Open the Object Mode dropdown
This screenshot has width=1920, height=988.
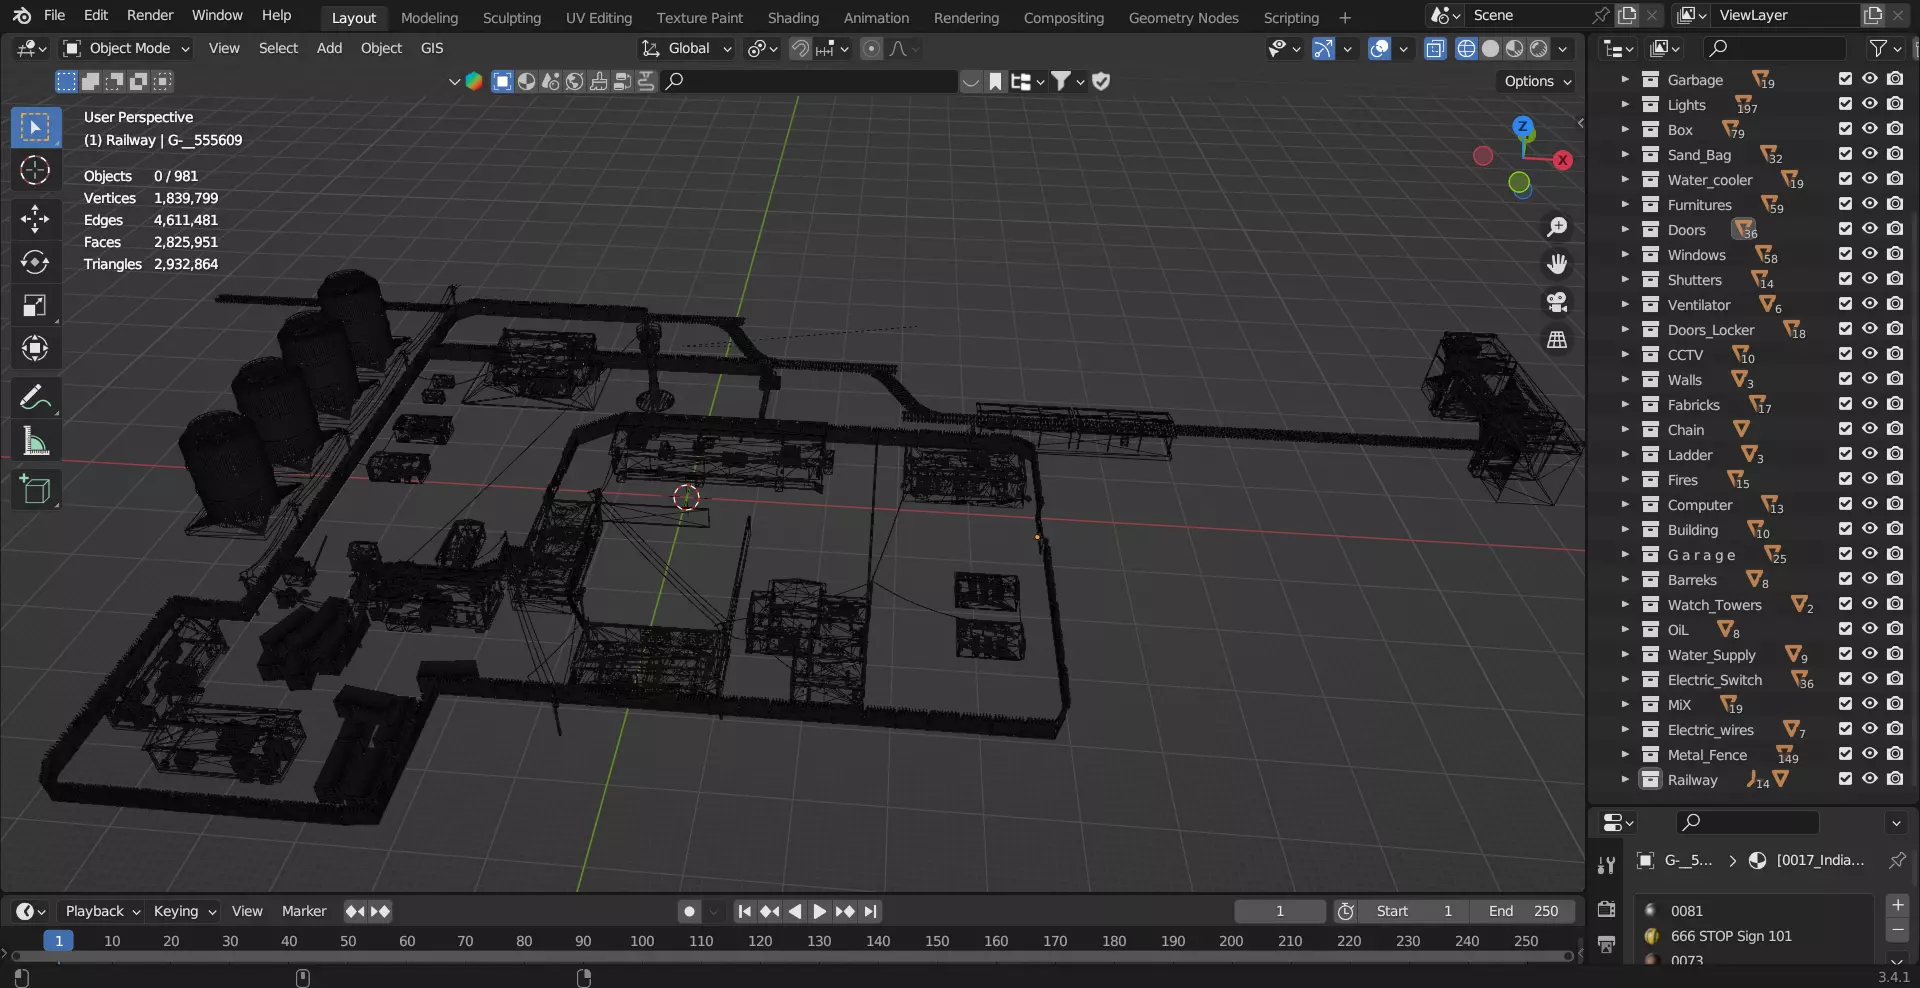point(126,48)
